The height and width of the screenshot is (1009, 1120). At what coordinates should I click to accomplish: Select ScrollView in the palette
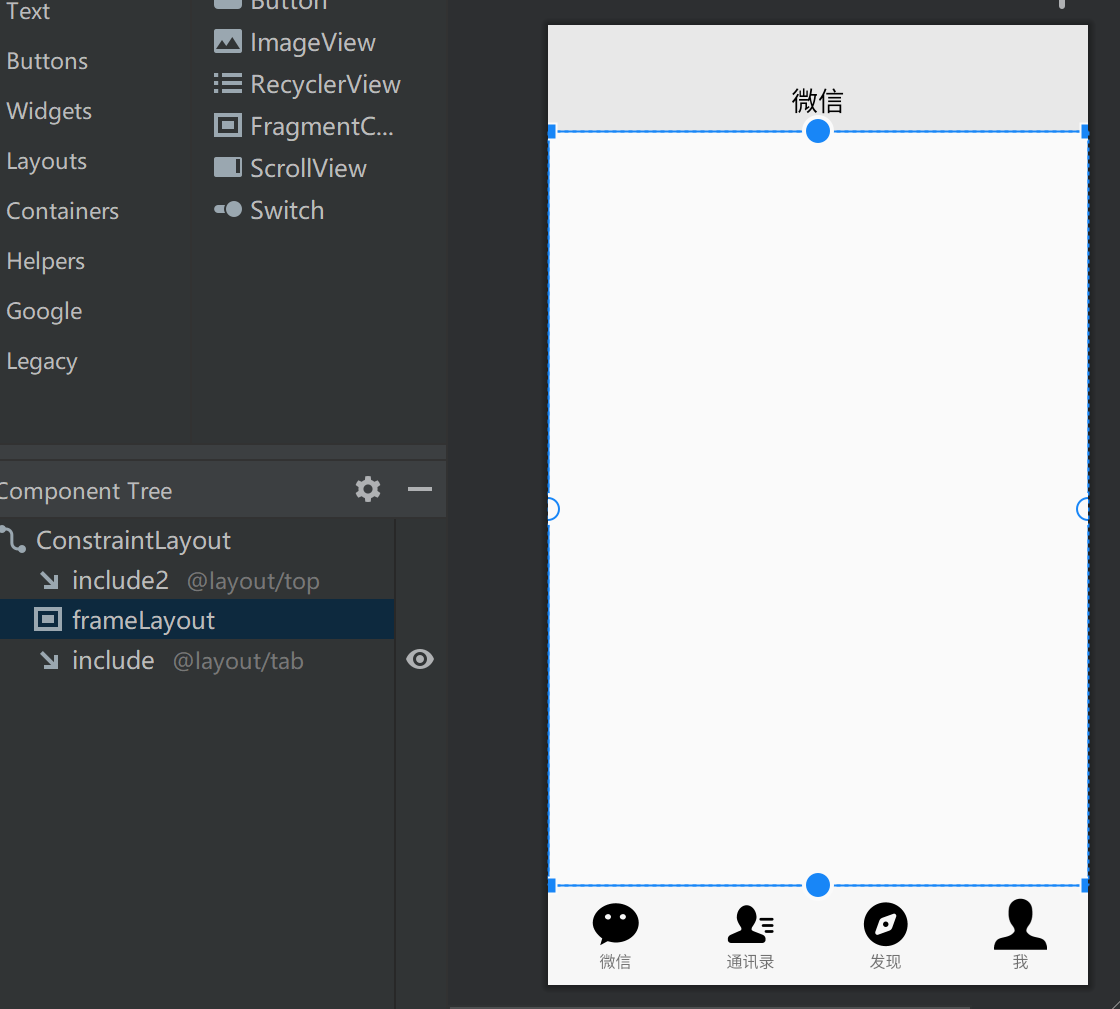[290, 169]
